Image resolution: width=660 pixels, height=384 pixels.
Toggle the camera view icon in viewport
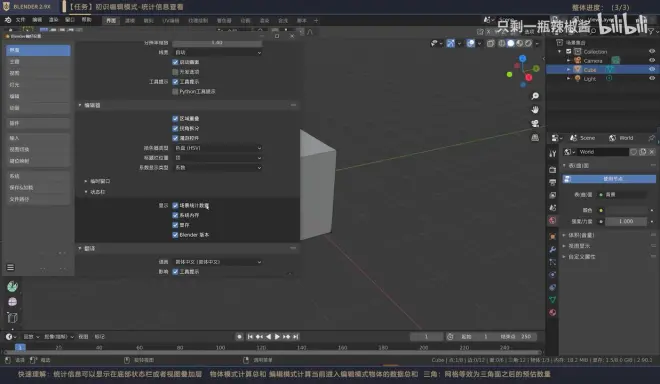point(535,123)
